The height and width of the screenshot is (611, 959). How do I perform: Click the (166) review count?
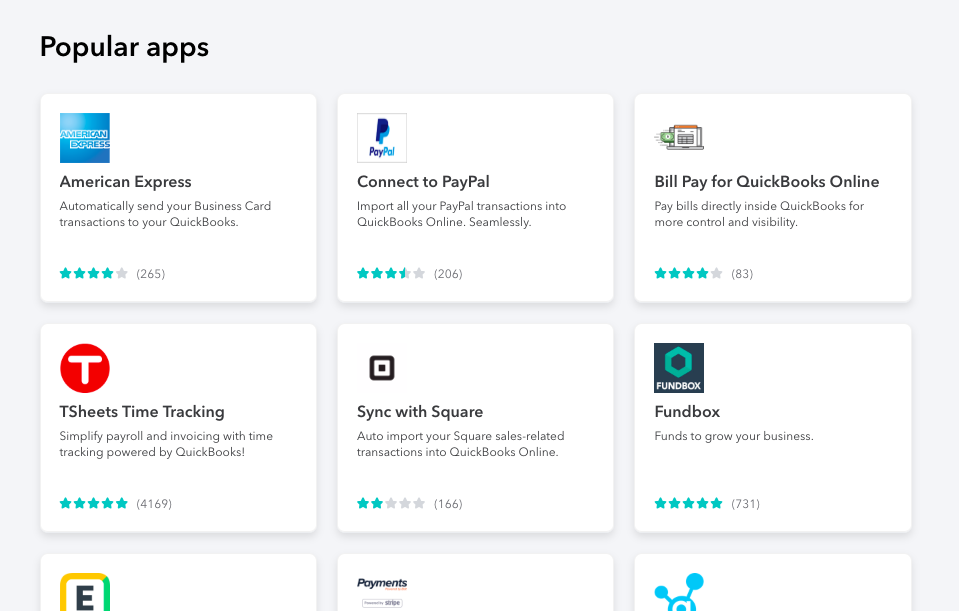448,504
